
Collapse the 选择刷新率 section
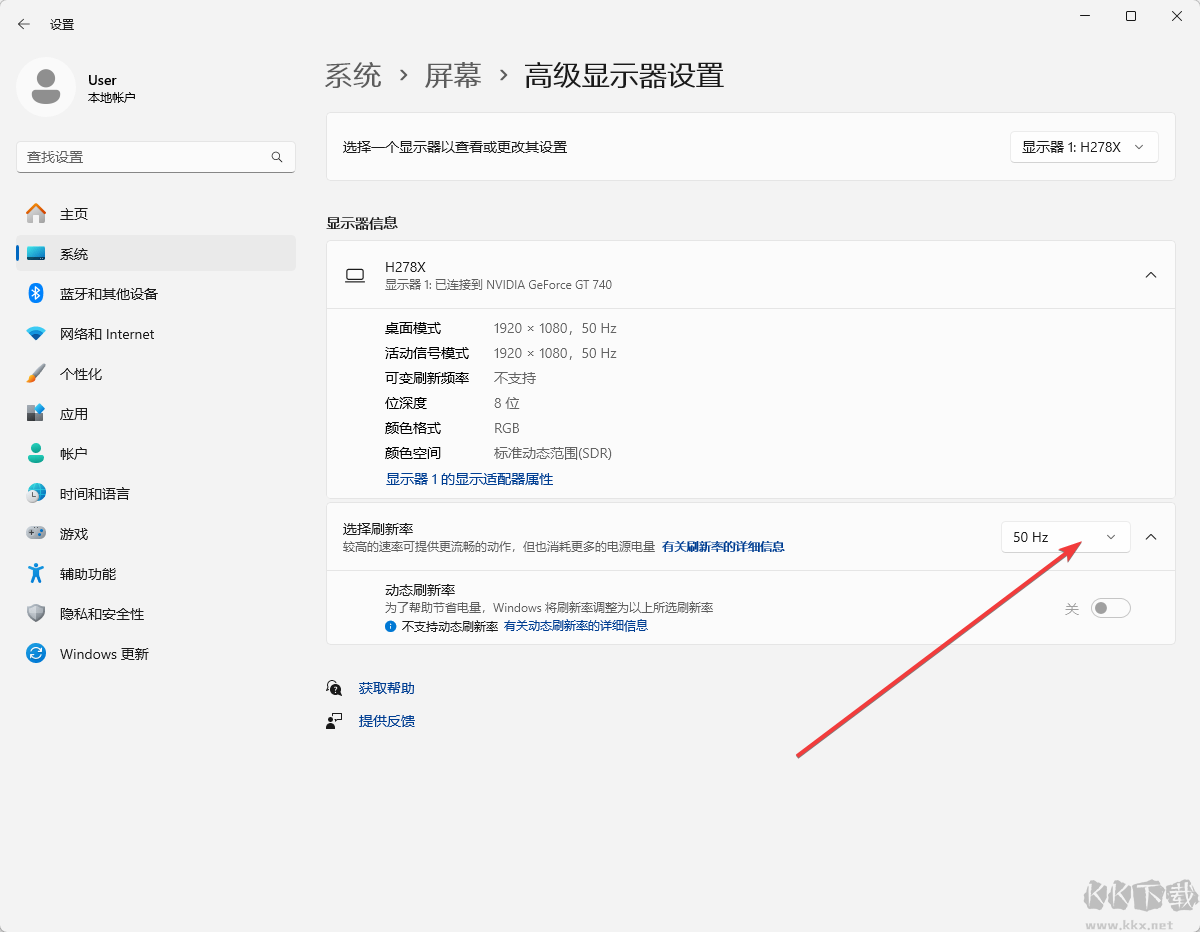click(x=1150, y=537)
